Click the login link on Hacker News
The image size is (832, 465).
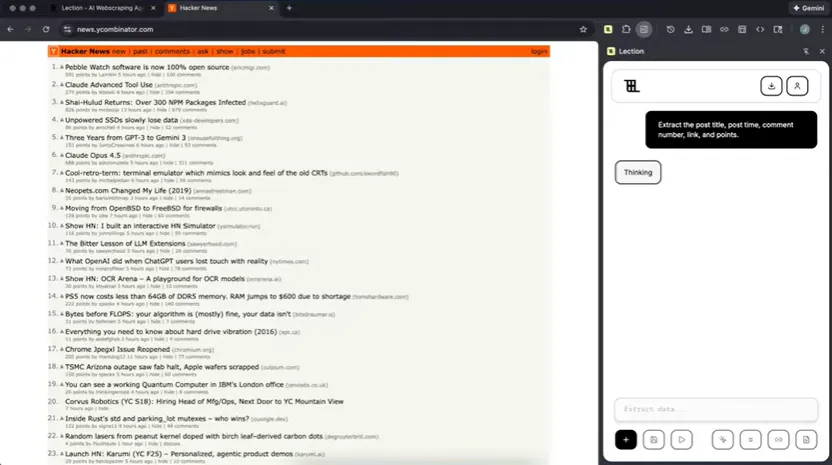[539, 51]
